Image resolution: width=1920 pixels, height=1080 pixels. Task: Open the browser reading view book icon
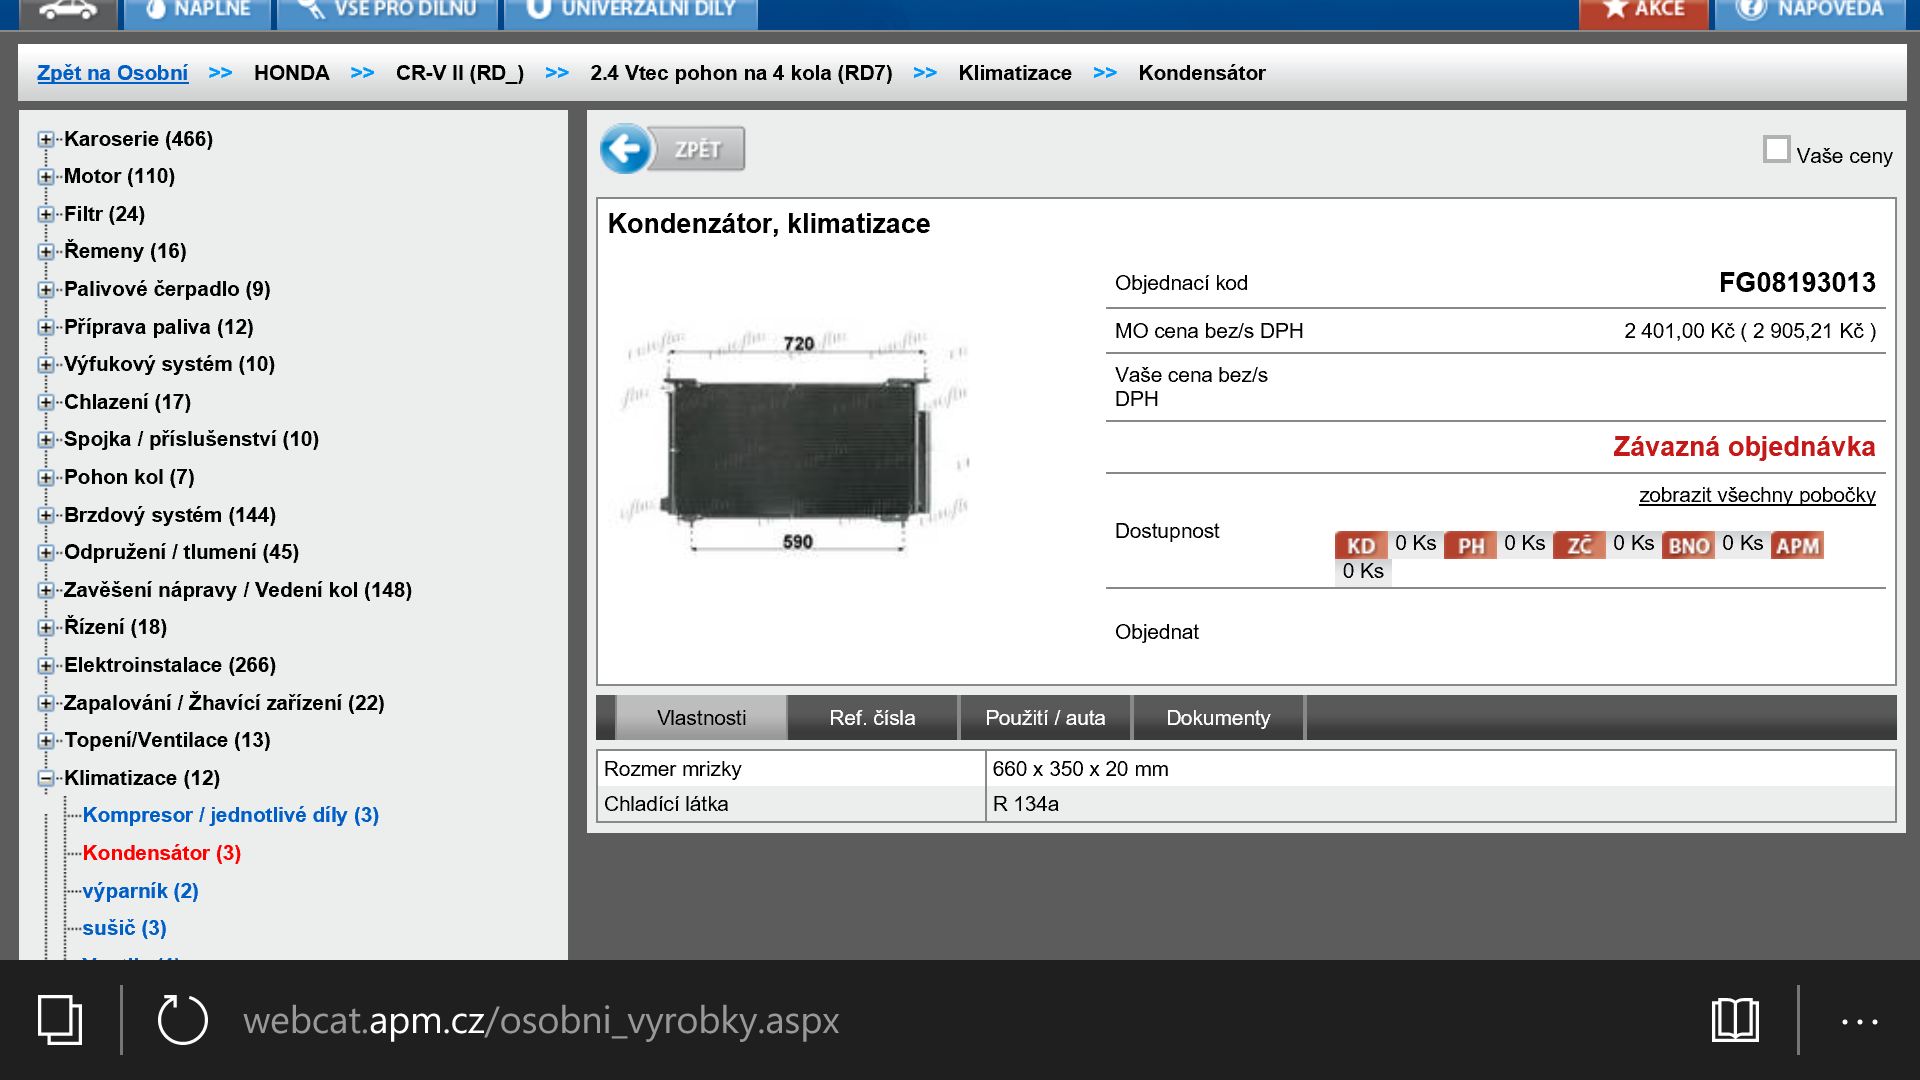[x=1735, y=1020]
